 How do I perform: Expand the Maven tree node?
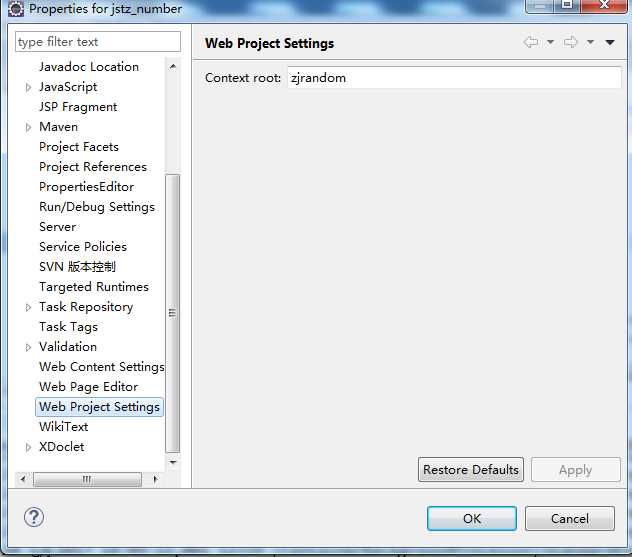(28, 127)
